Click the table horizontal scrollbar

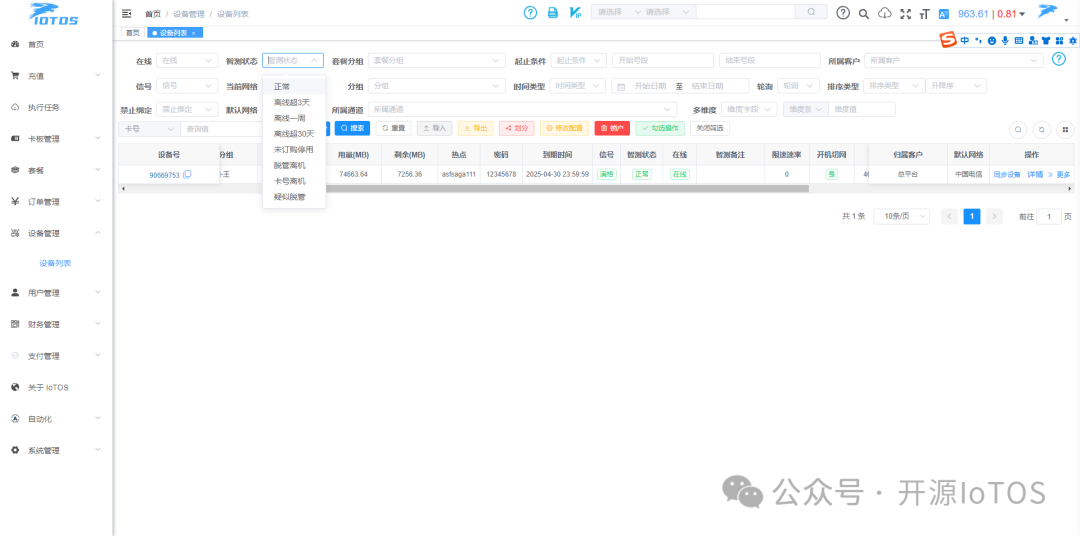[466, 188]
